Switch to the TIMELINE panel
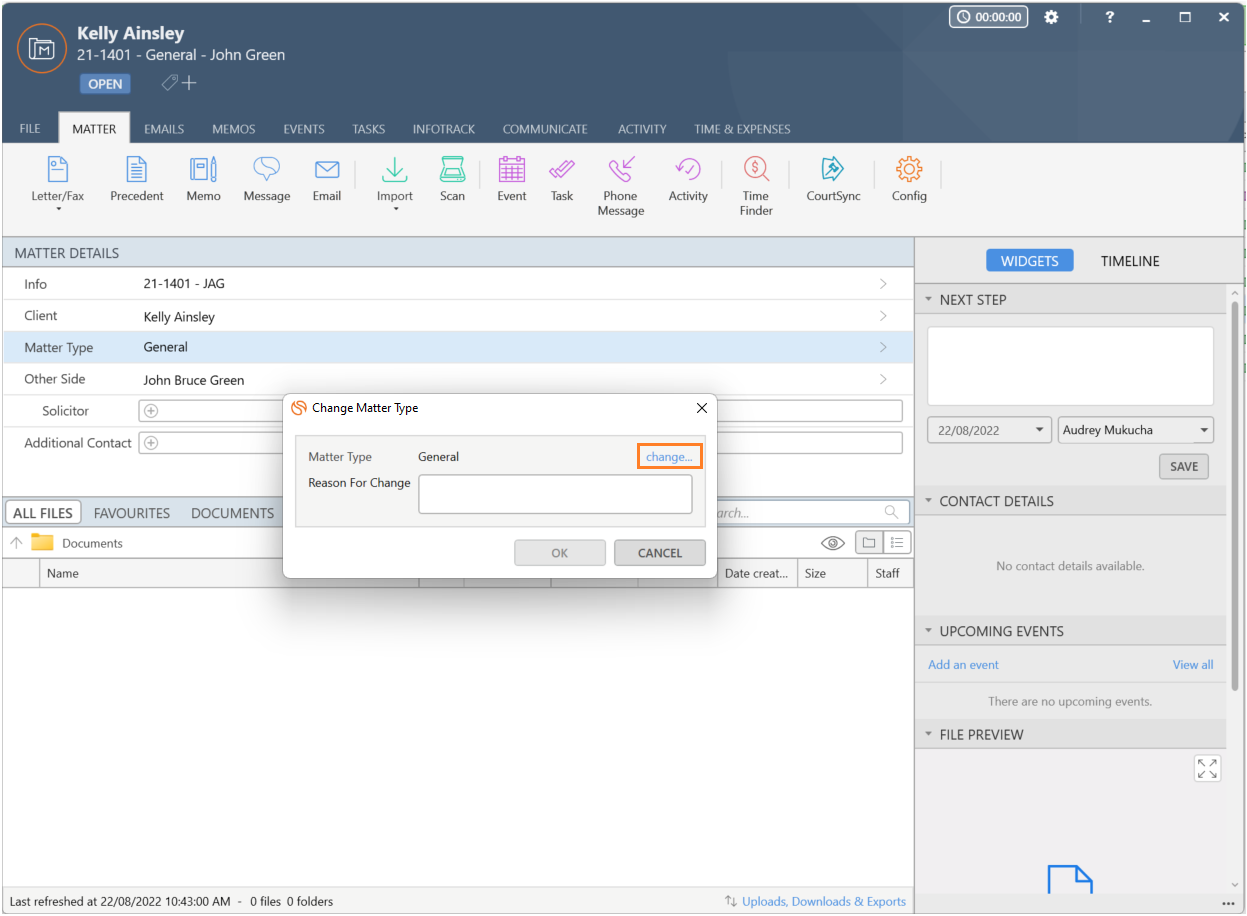Viewport: 1247px width, 916px height. [1130, 260]
